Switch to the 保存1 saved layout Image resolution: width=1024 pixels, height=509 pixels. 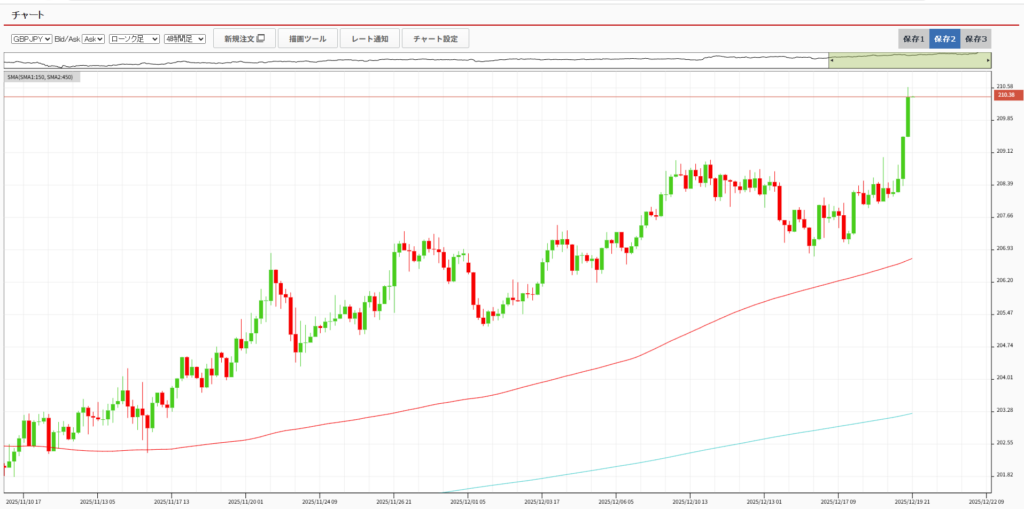[912, 39]
